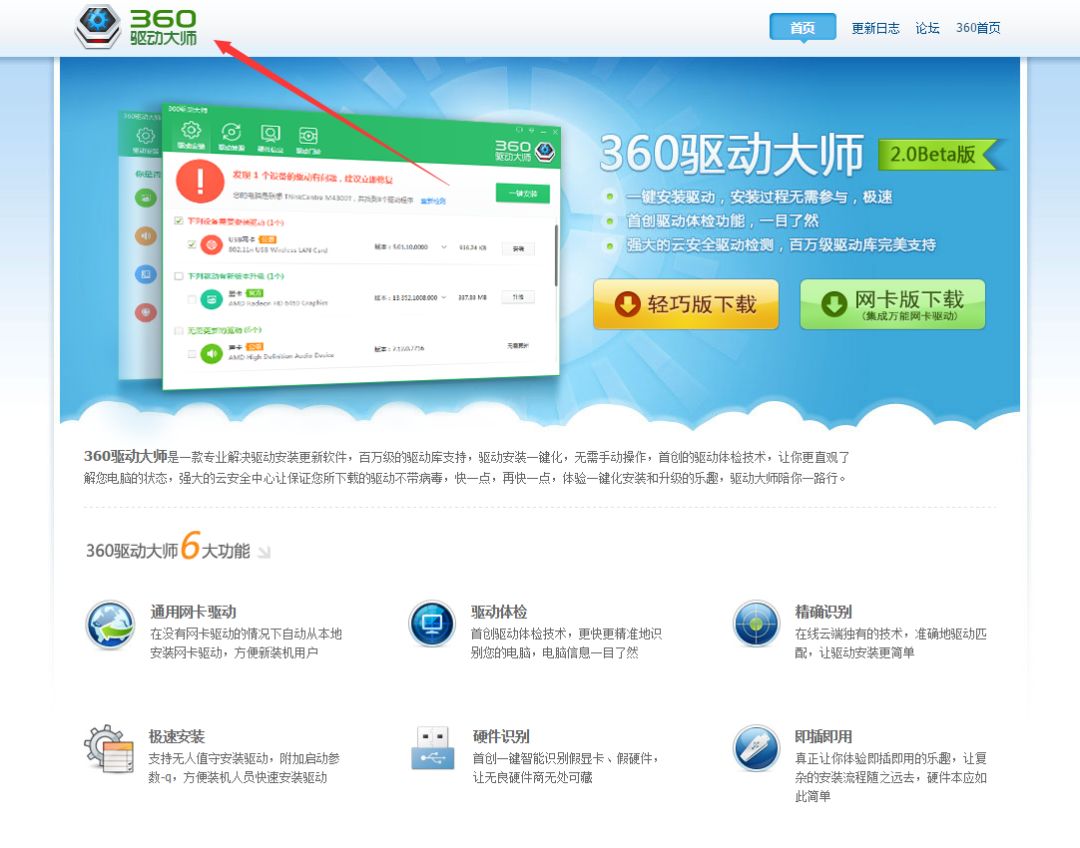Click blue square icon in background preview window
The width and height of the screenshot is (1080, 848).
tap(145, 274)
